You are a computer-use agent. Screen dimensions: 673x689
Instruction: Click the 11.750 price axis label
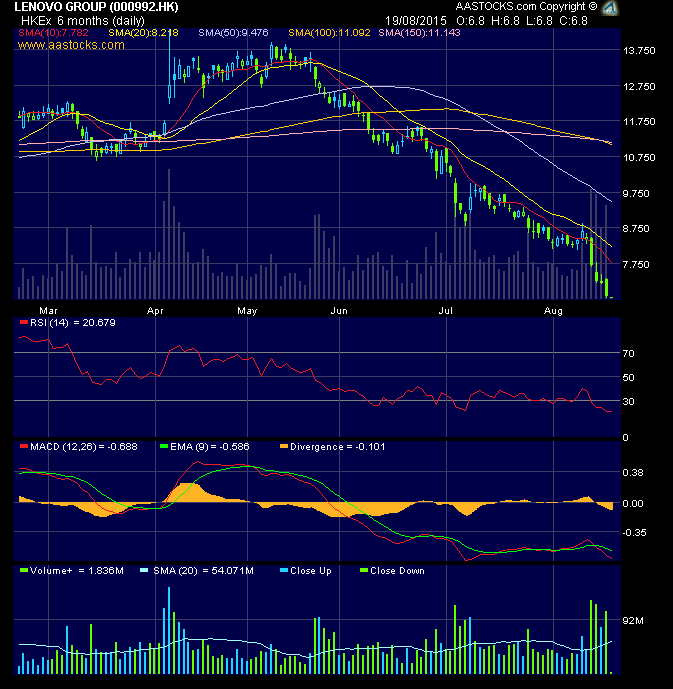639,122
